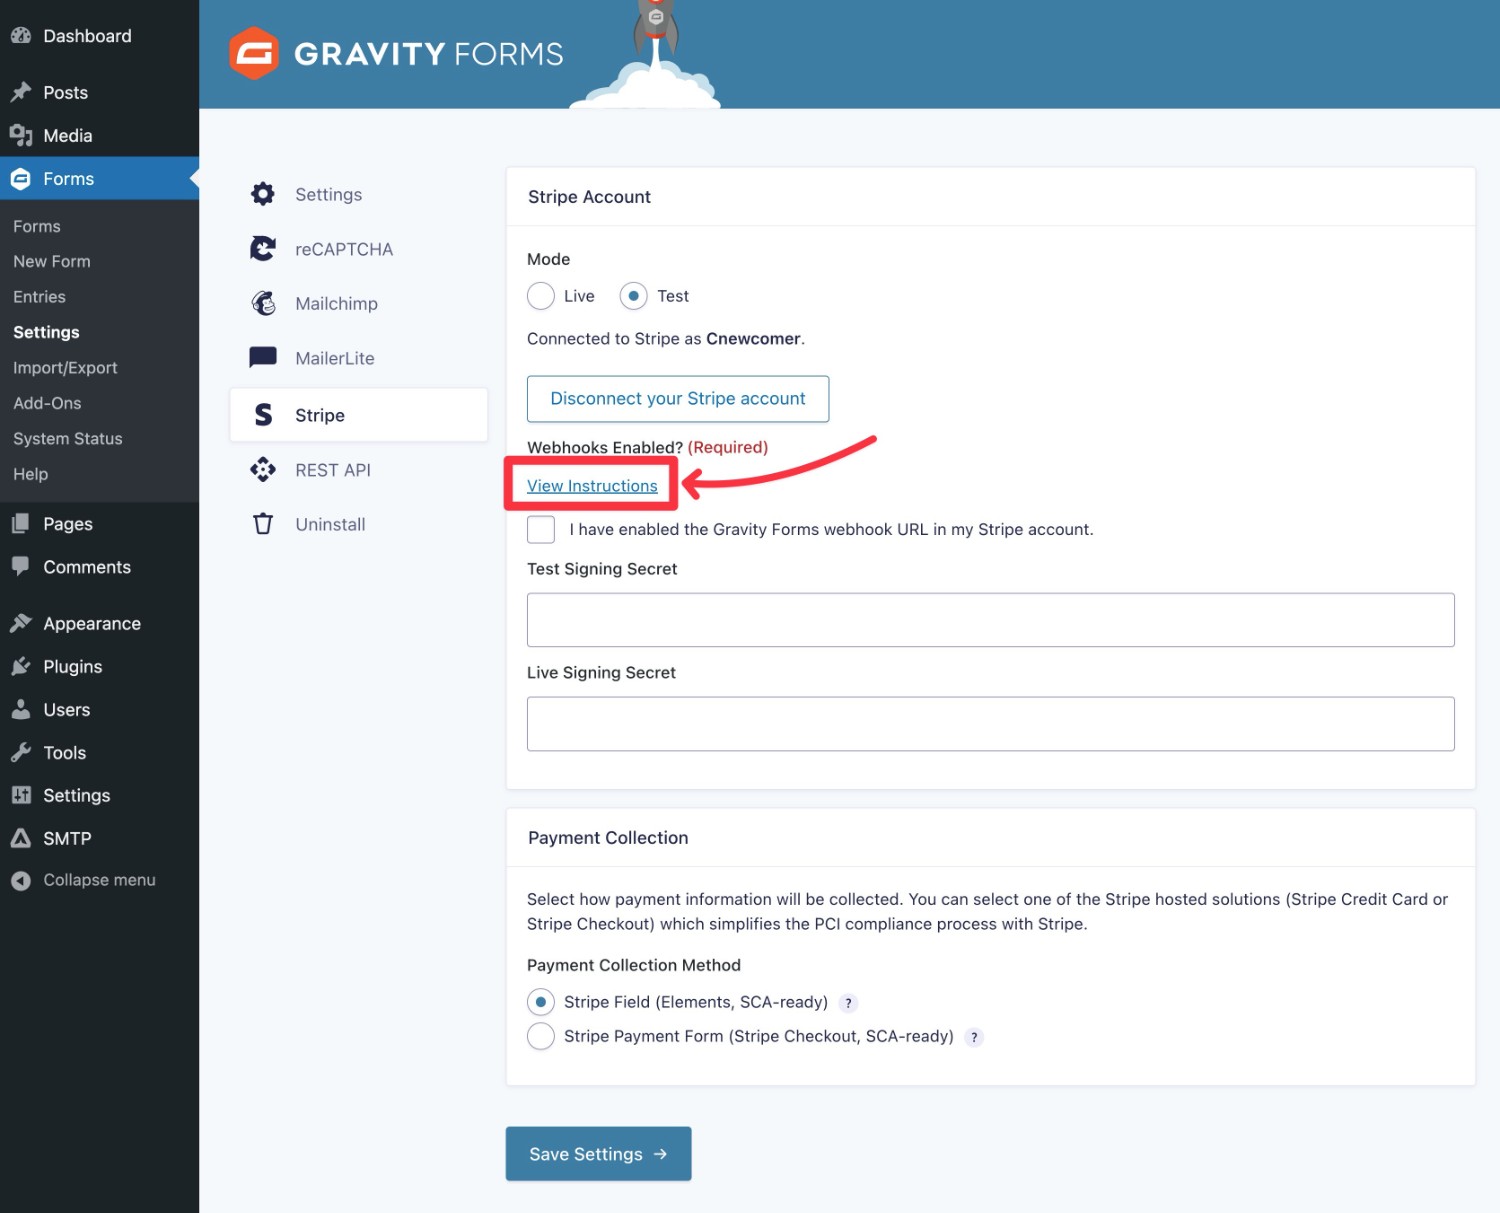Open help tooltip for Stripe Payment Form
The height and width of the screenshot is (1213, 1500).
pyautogui.click(x=974, y=1037)
